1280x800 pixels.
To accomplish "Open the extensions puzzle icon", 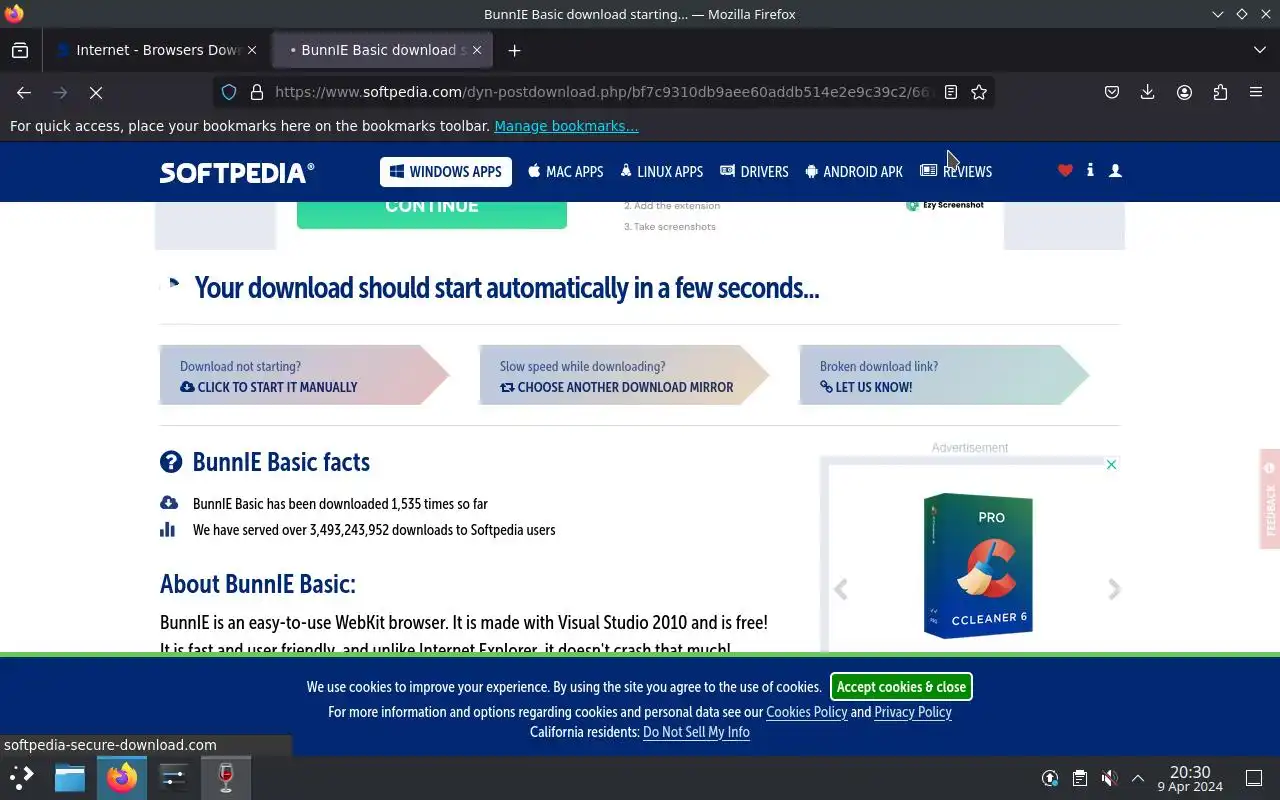I will click(x=1220, y=92).
